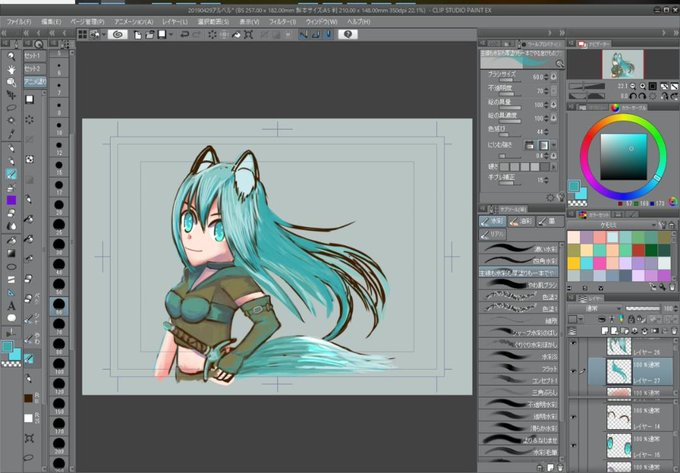Select the transparent color checker swatch
The image size is (680, 473).
pyautogui.click(x=578, y=203)
